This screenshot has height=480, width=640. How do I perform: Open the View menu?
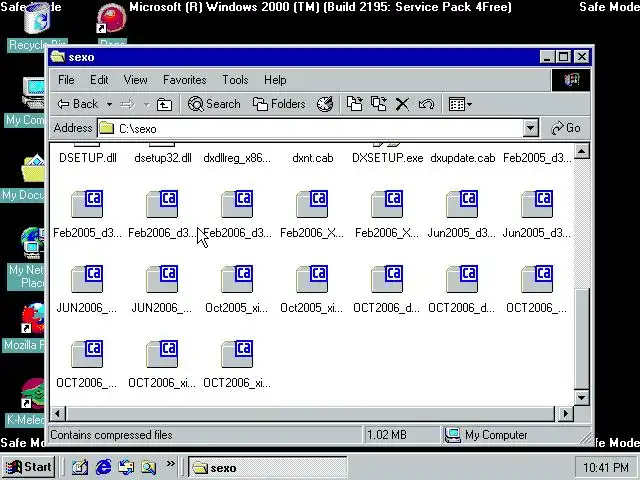coord(136,80)
